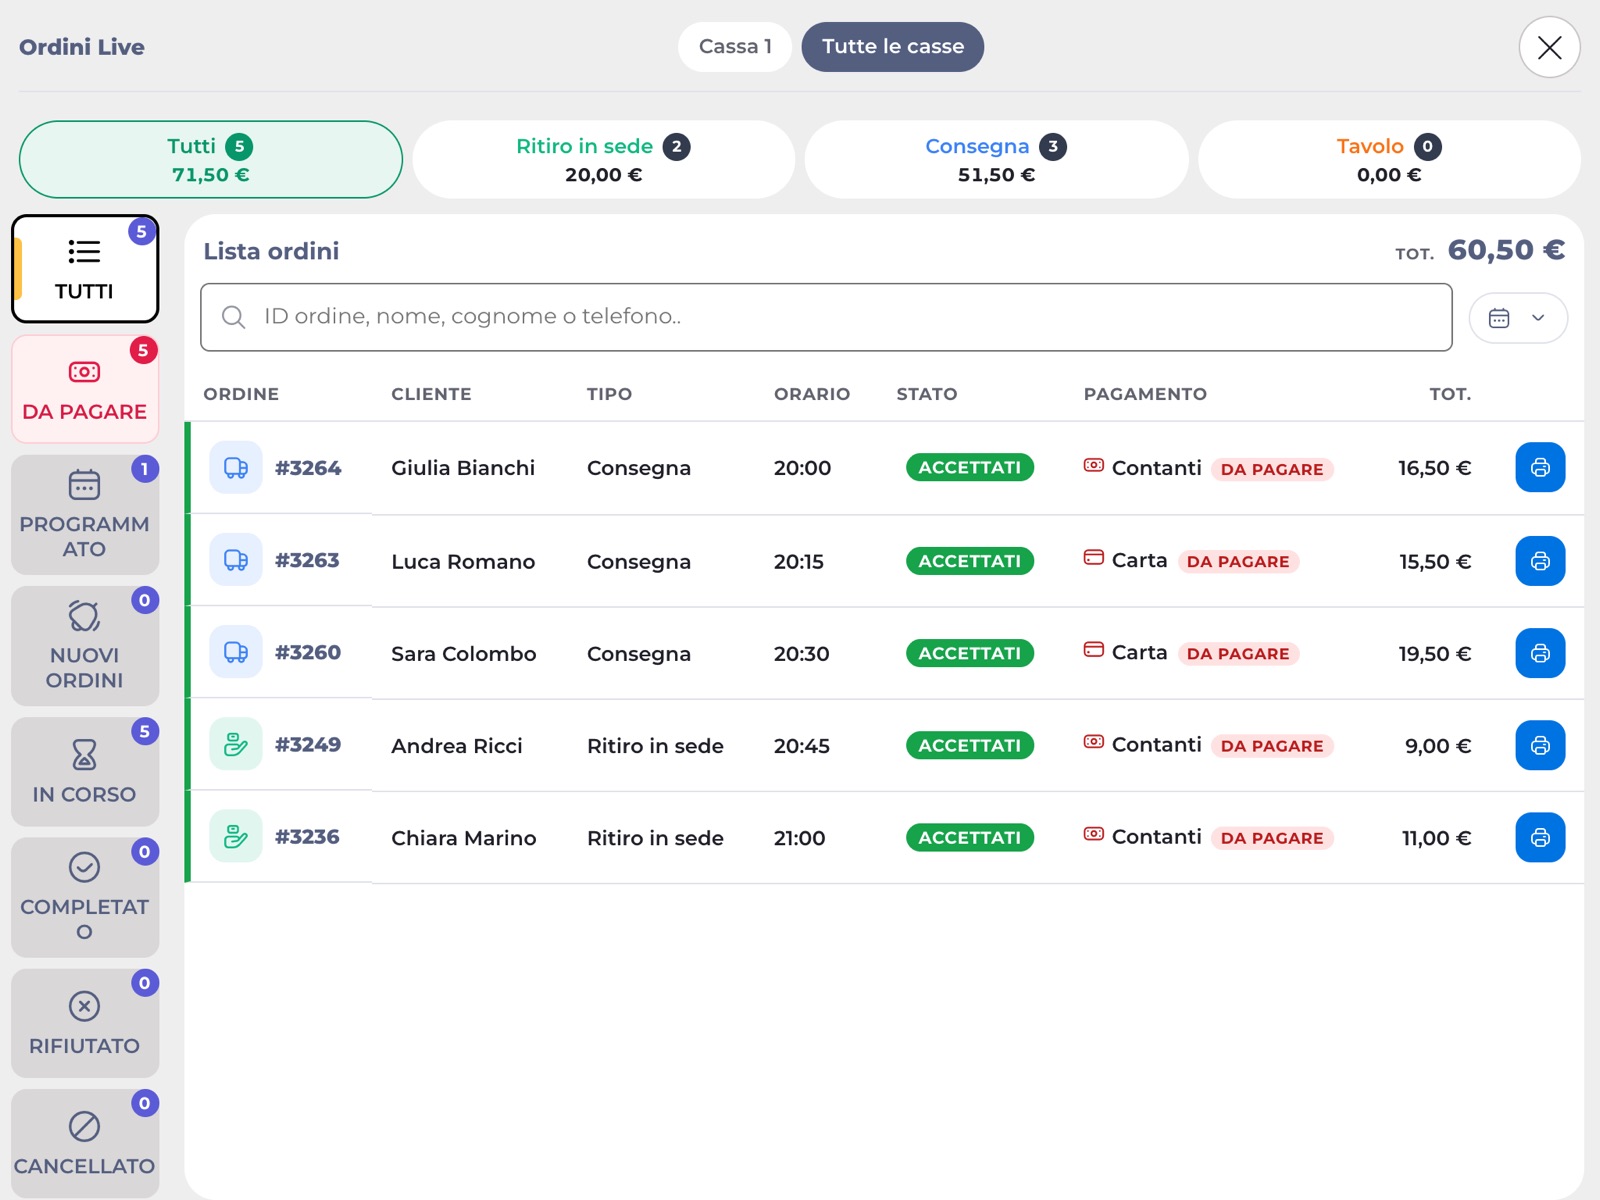This screenshot has height=1200, width=1600.
Task: Show CANCELLATO orders
Action: (85, 1143)
